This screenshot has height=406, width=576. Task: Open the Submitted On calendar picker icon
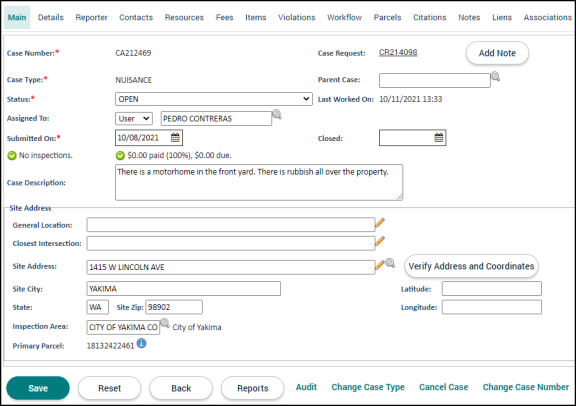(175, 138)
